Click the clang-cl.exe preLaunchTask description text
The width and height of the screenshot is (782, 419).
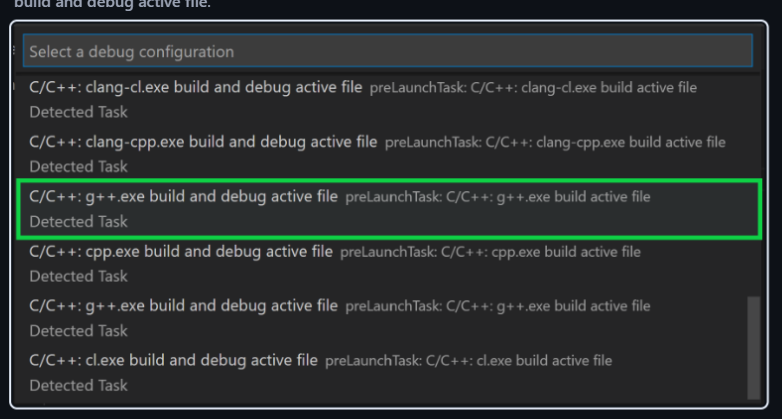[533, 88]
